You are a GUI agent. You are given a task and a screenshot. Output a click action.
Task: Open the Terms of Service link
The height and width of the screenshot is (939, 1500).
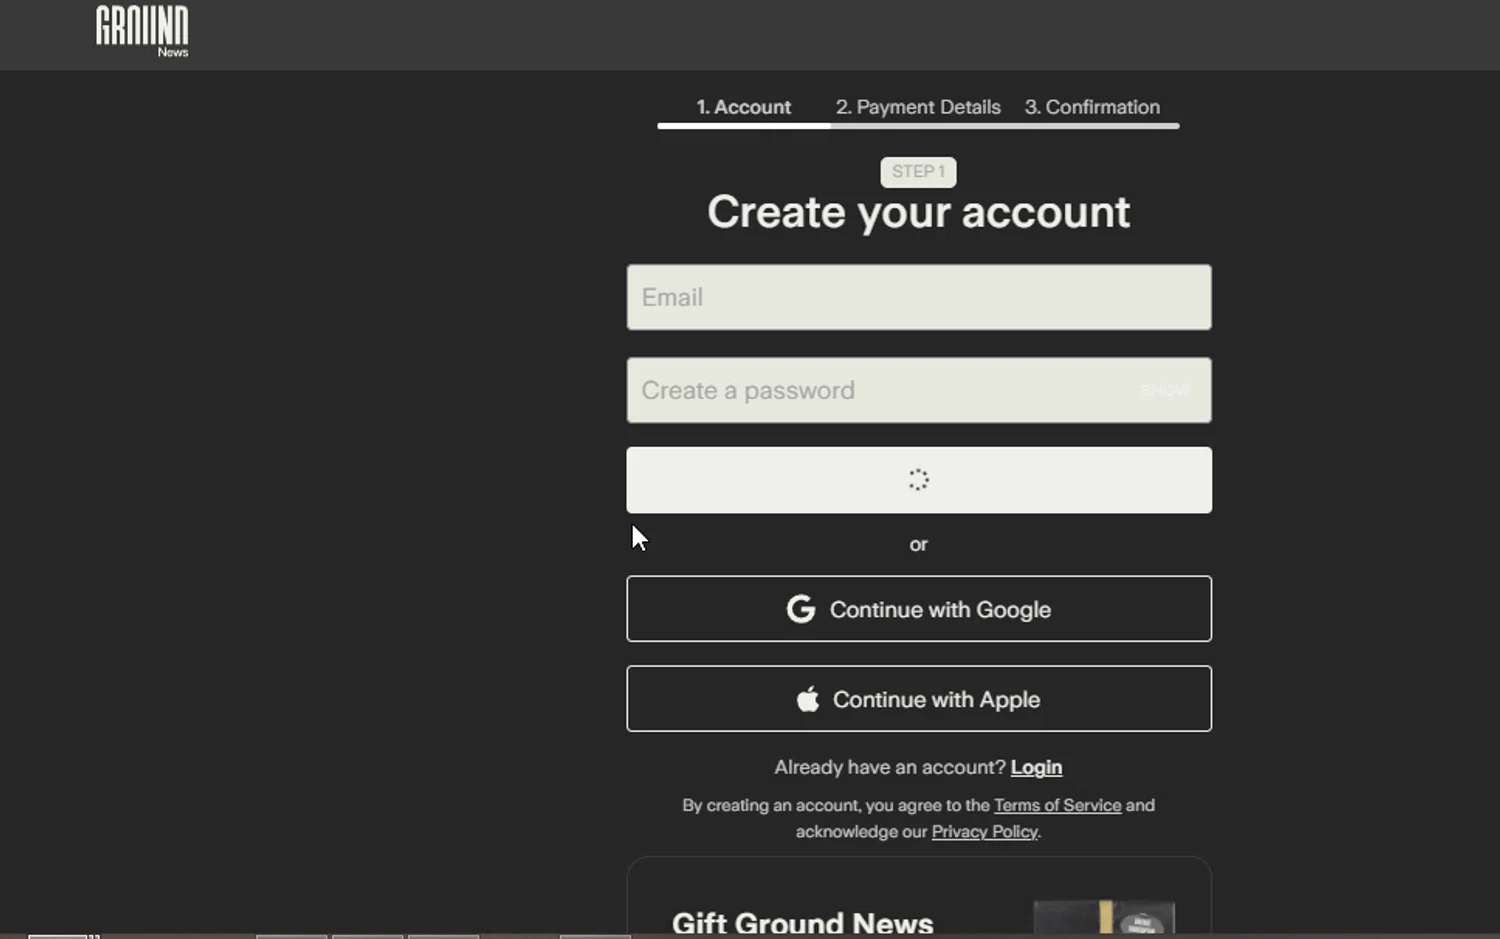pyautogui.click(x=1057, y=805)
